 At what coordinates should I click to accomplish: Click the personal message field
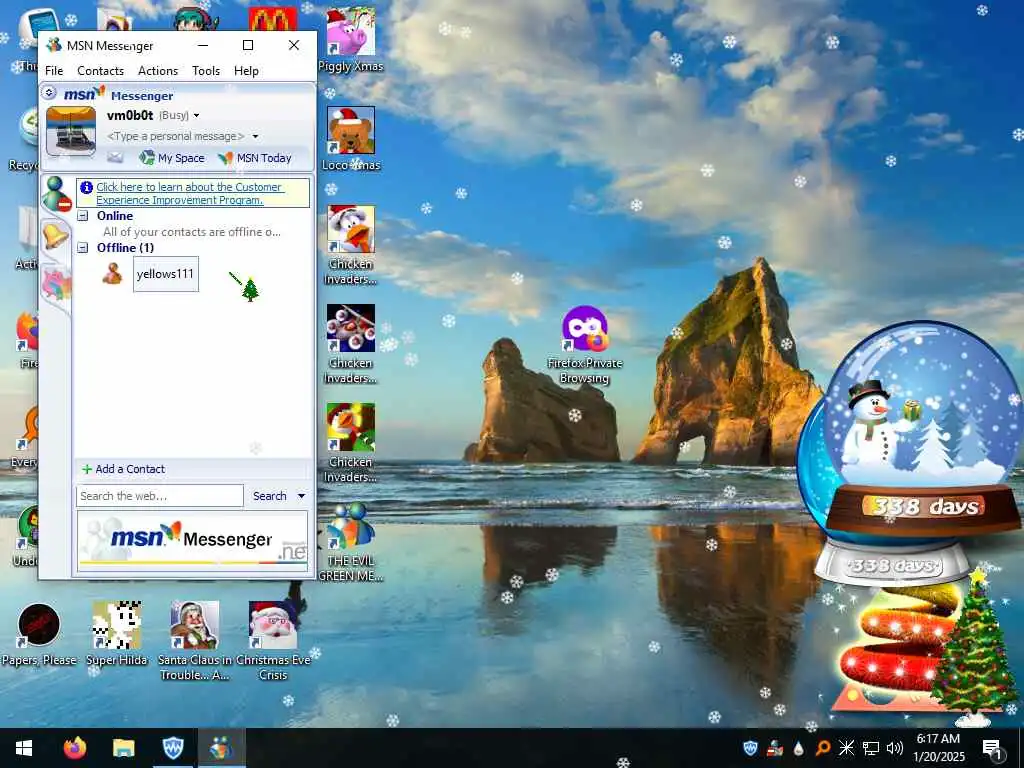[x=176, y=136]
